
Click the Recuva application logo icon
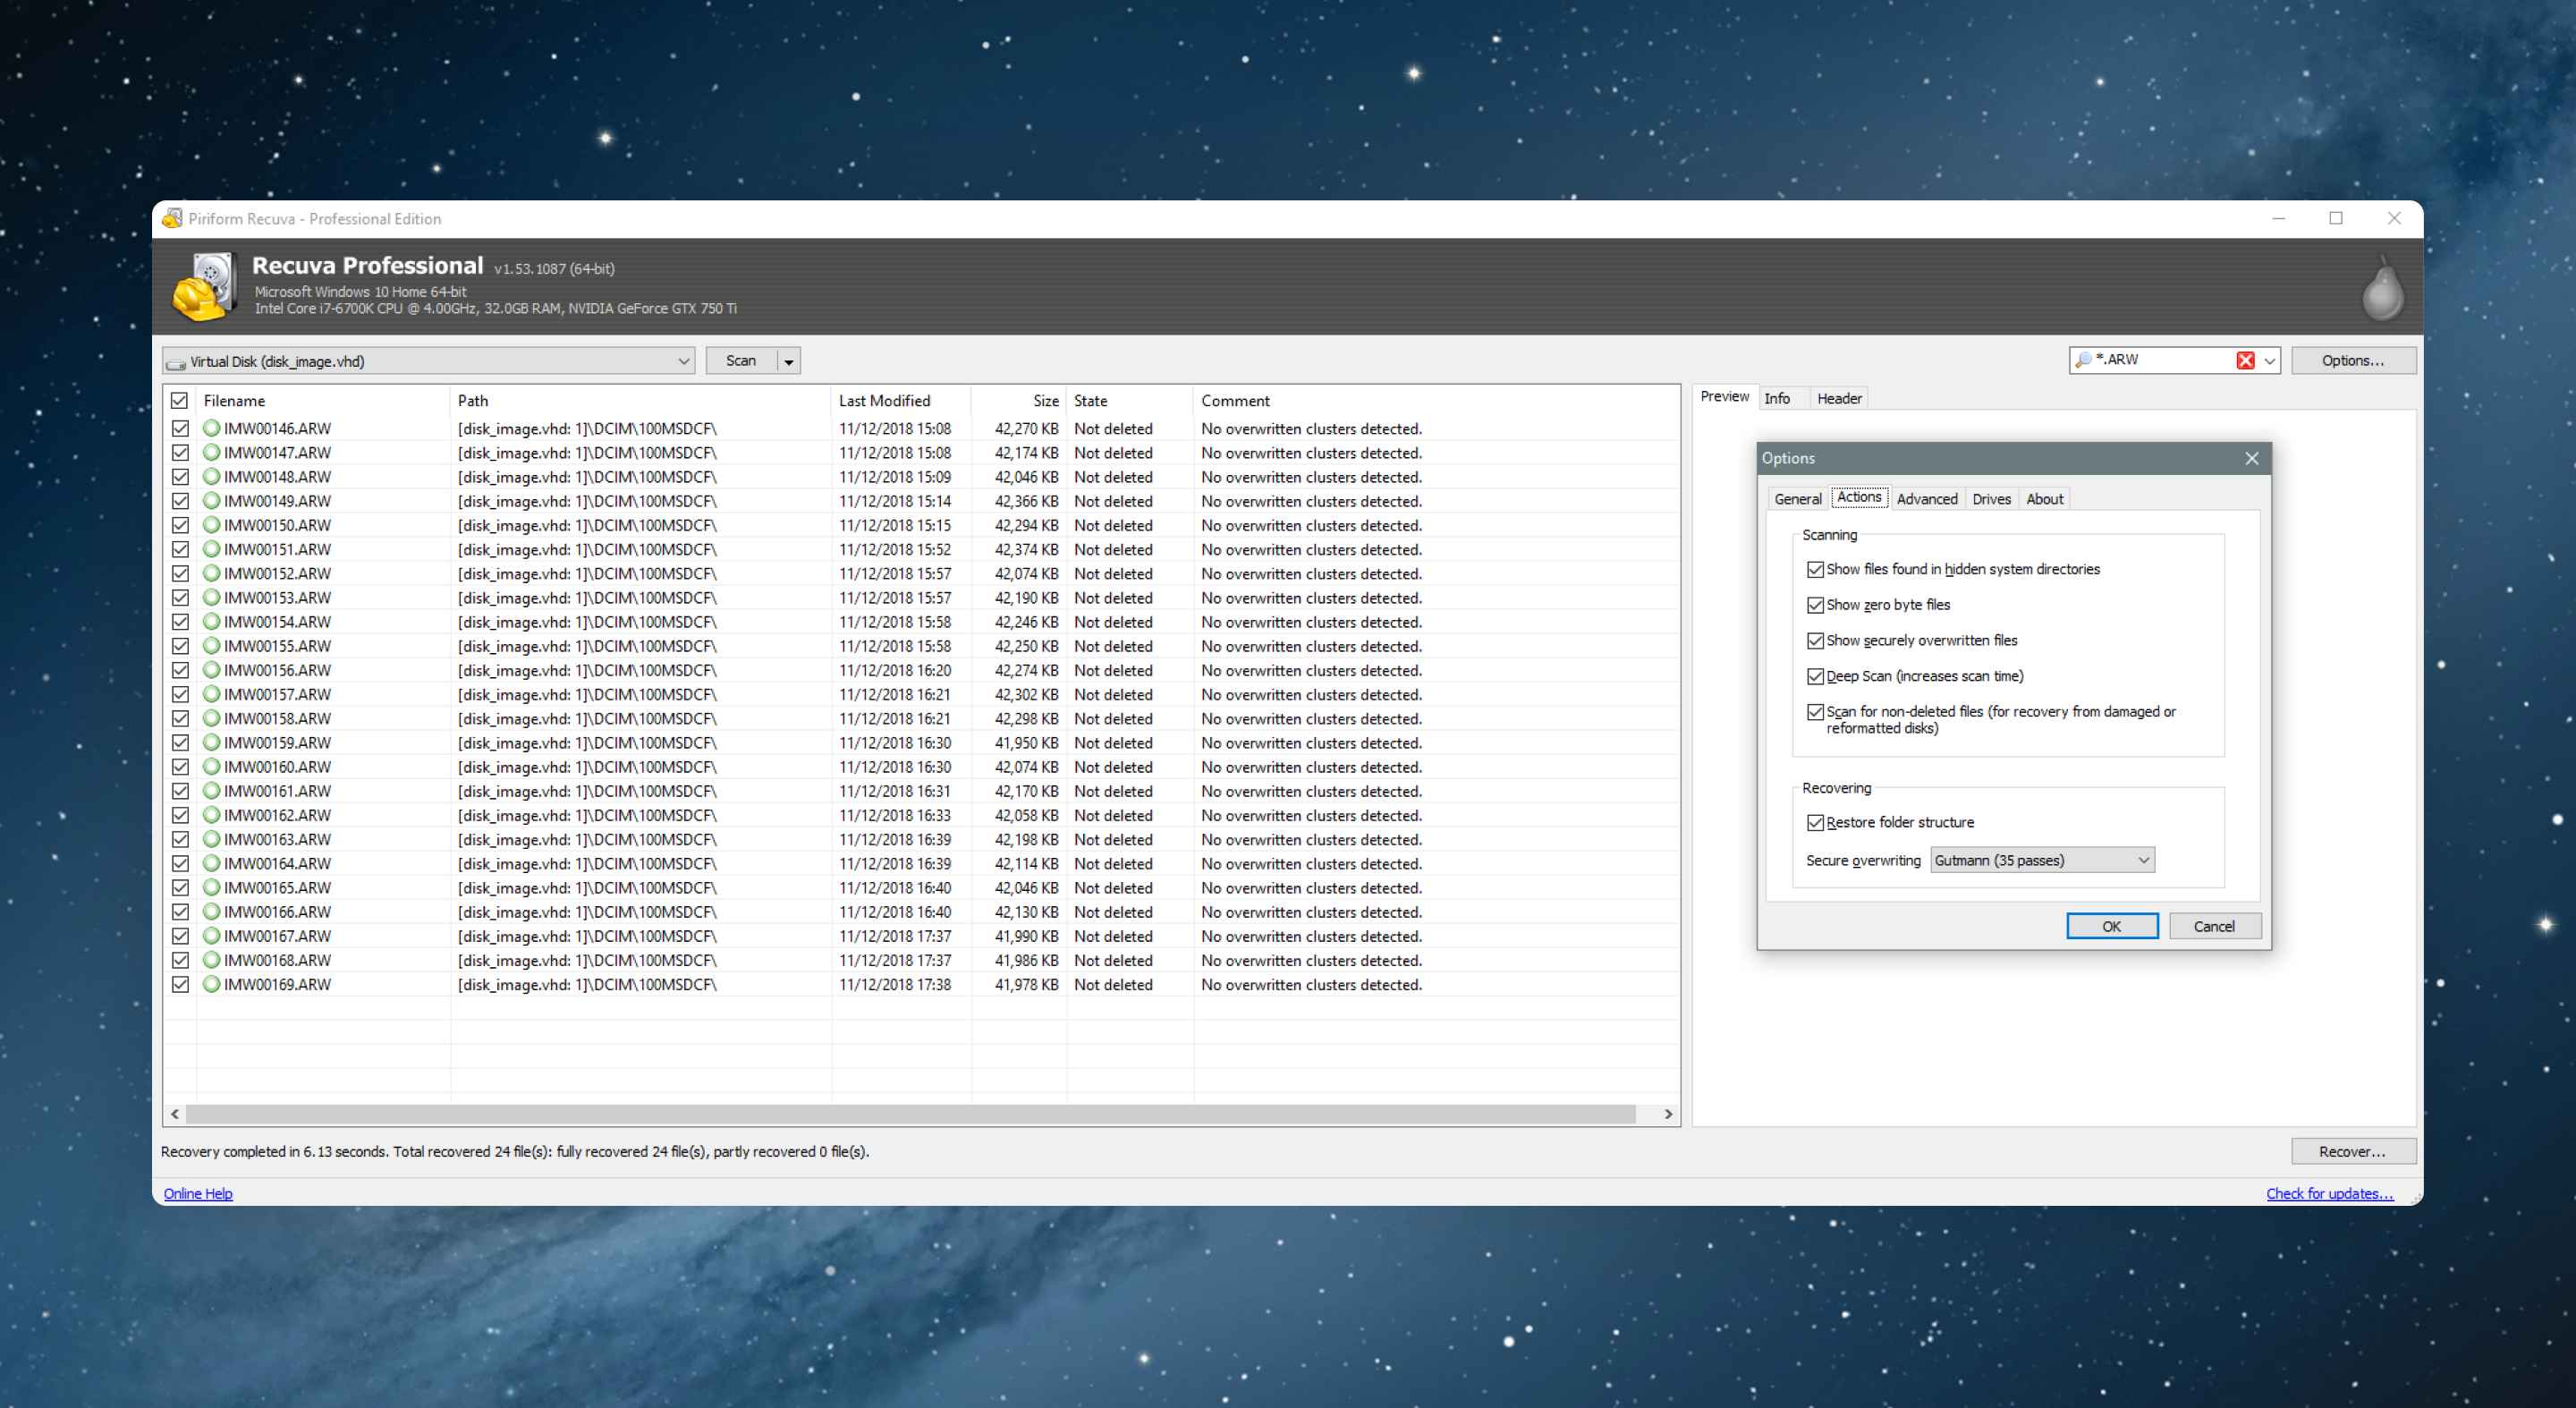pos(208,284)
